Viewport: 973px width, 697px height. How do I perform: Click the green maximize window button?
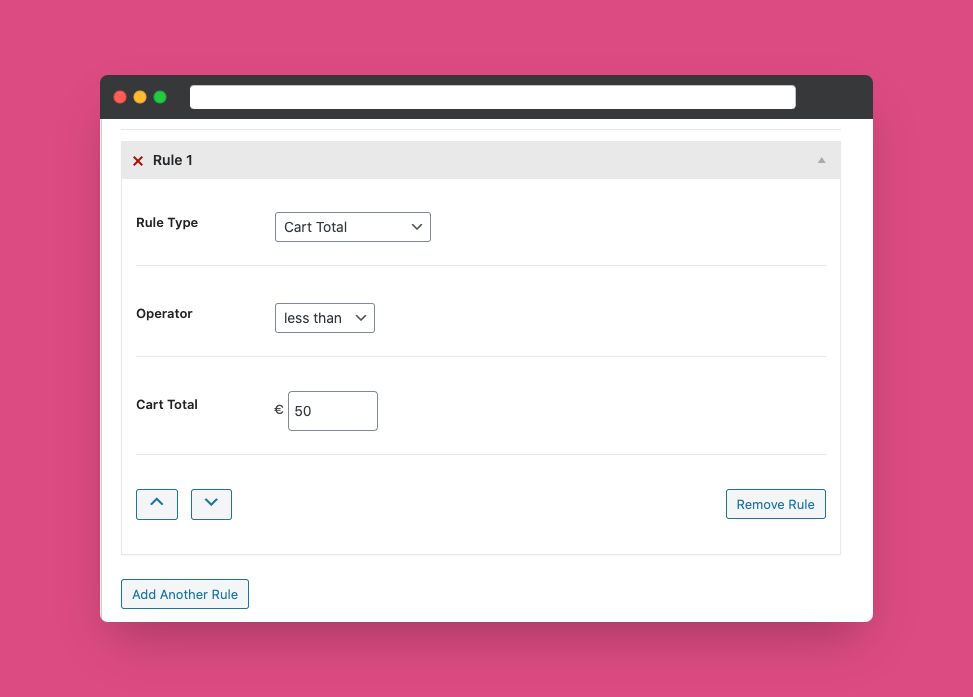pos(160,97)
